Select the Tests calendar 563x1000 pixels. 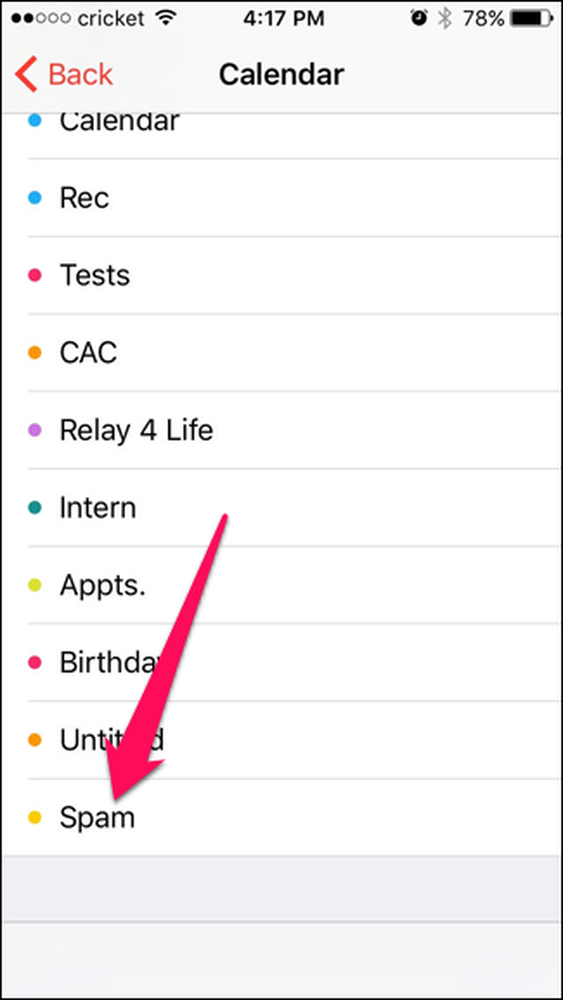pos(295,275)
